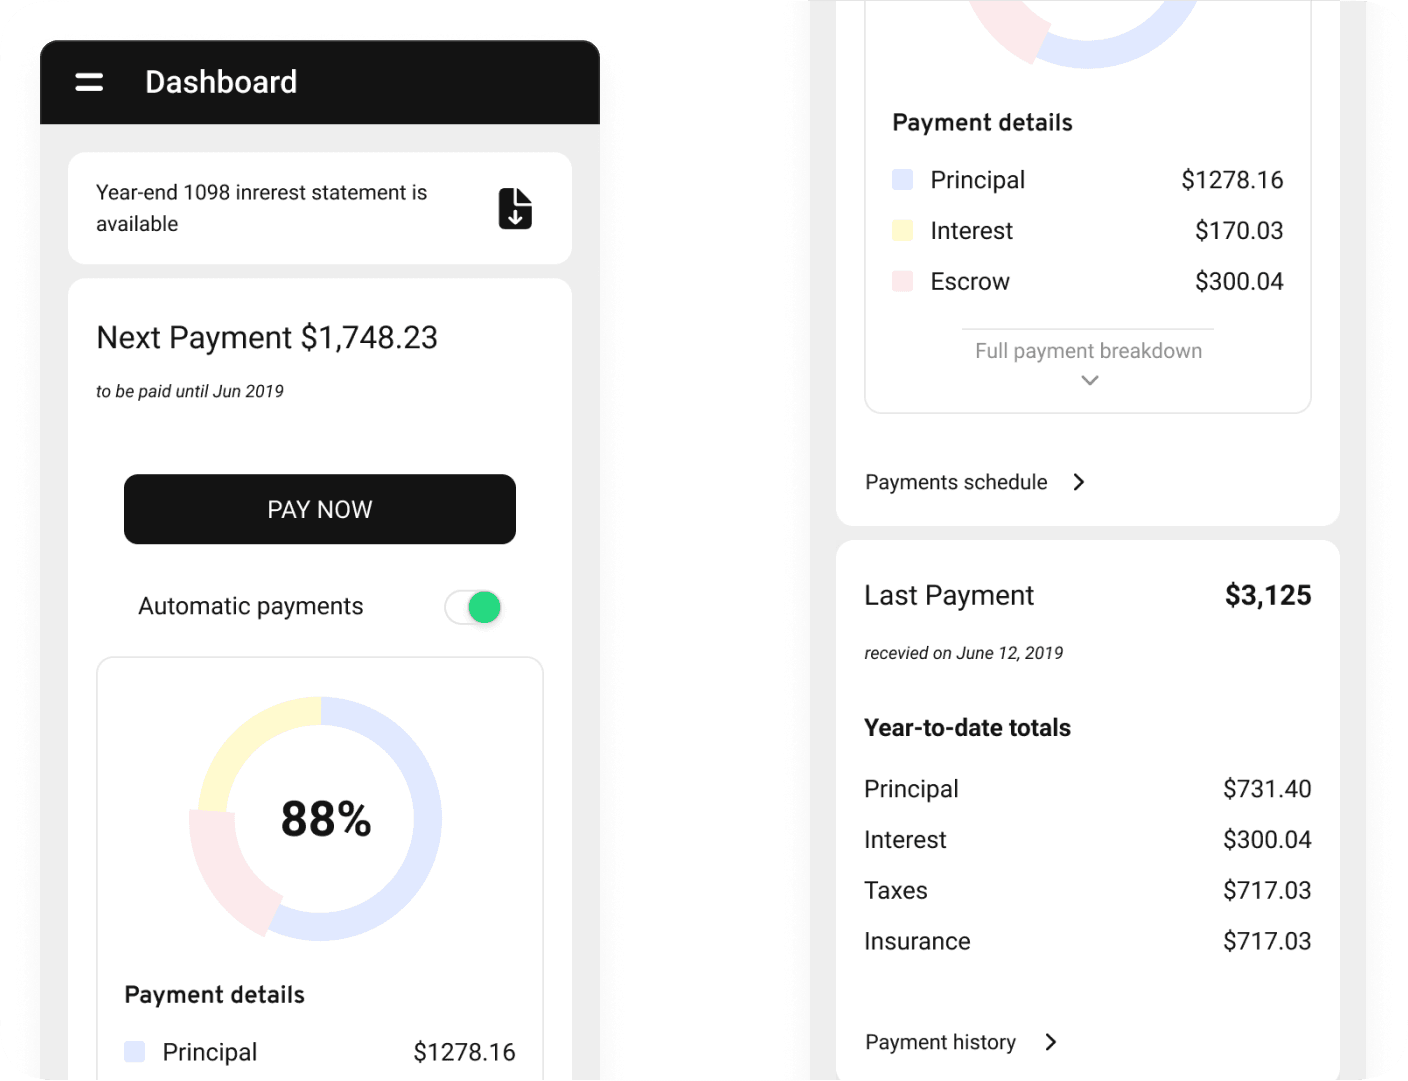Click the blue Principal swatch in right panel
1408x1081 pixels.
(902, 179)
